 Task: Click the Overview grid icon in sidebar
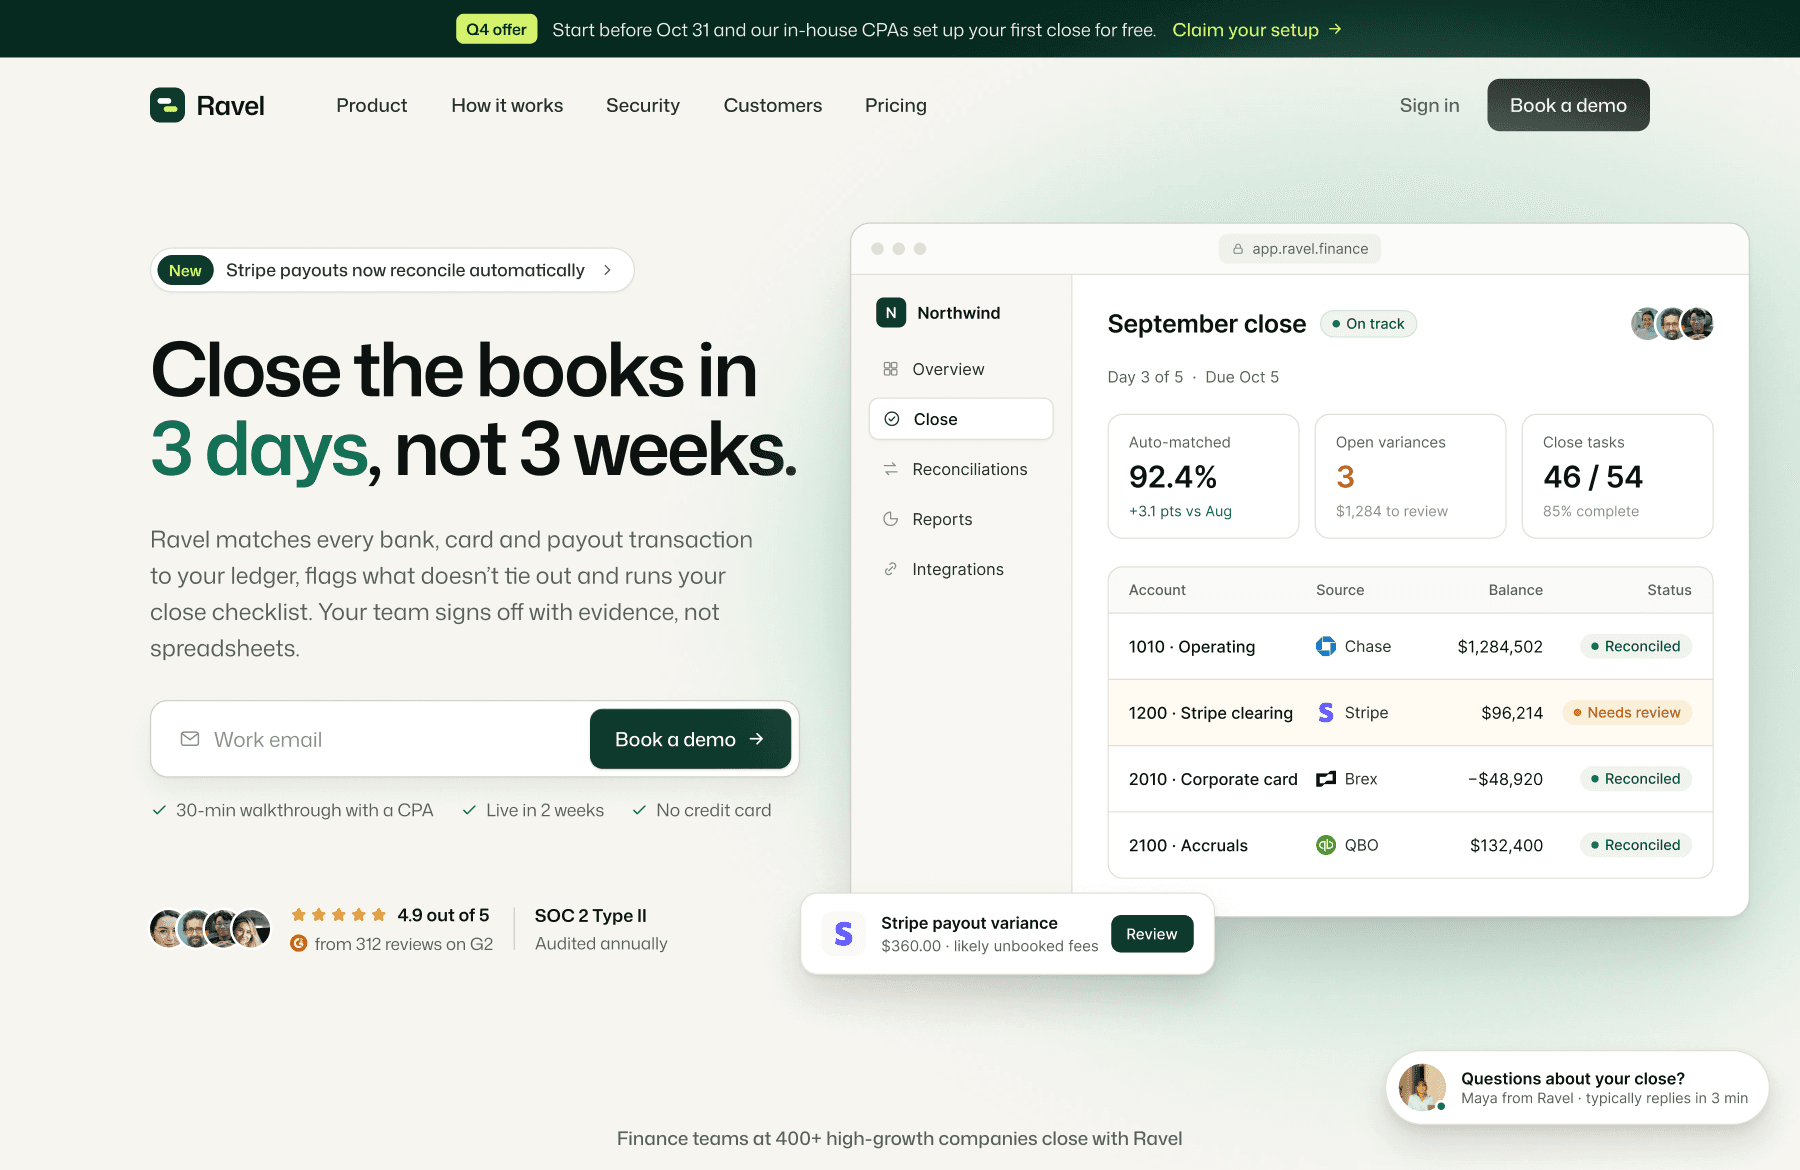[890, 369]
